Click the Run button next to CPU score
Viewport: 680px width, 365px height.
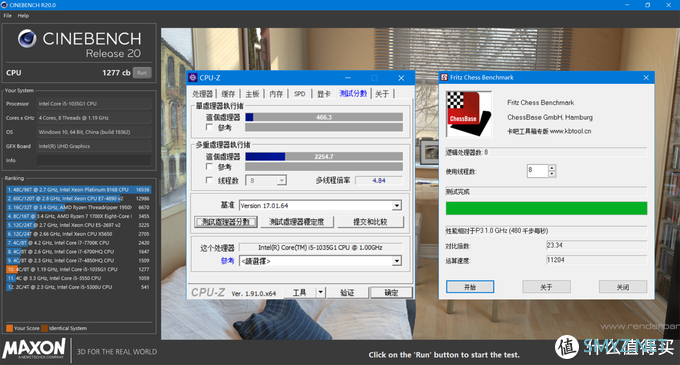coord(142,73)
